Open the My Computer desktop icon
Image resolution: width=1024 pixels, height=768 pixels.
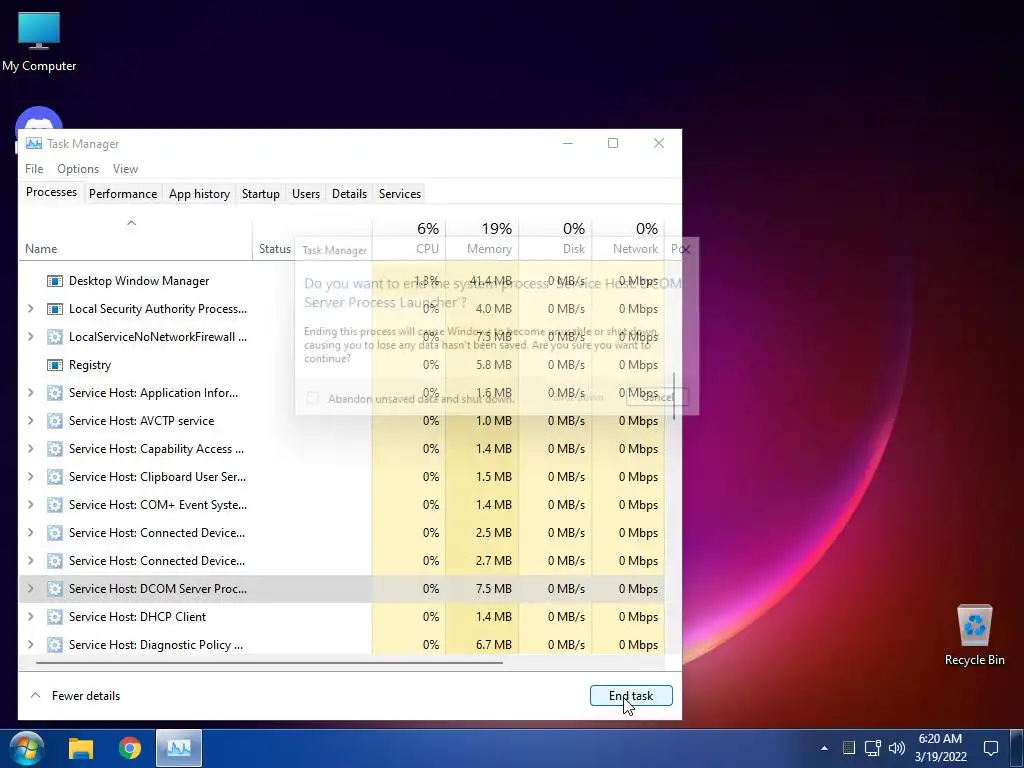coord(39,42)
